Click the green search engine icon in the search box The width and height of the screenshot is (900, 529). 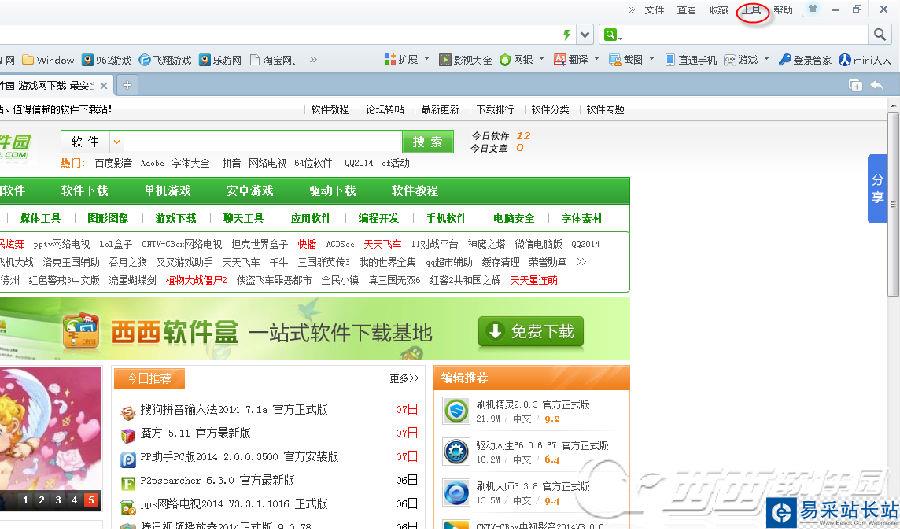tap(610, 35)
